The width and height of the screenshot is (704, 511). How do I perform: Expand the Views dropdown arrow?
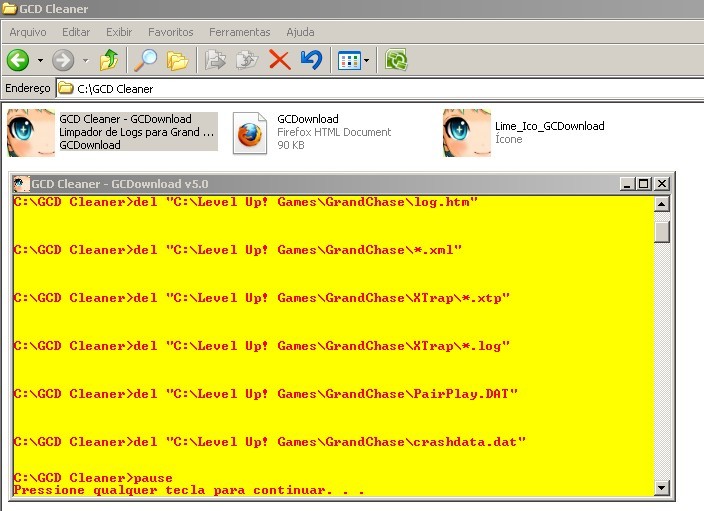coord(367,61)
